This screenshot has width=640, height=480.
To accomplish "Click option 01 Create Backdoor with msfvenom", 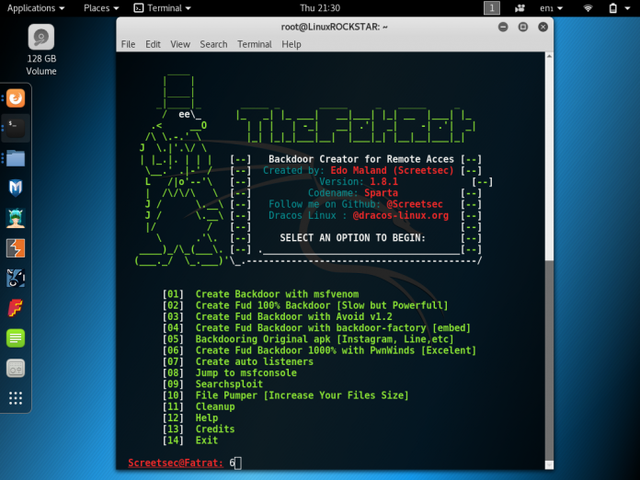I will click(261, 294).
